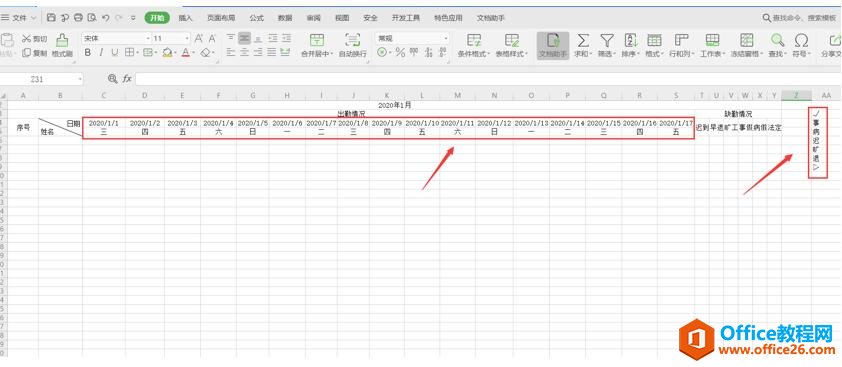The width and height of the screenshot is (842, 367).
Task: Click the Filter (筛选) funnel icon
Action: tap(607, 40)
